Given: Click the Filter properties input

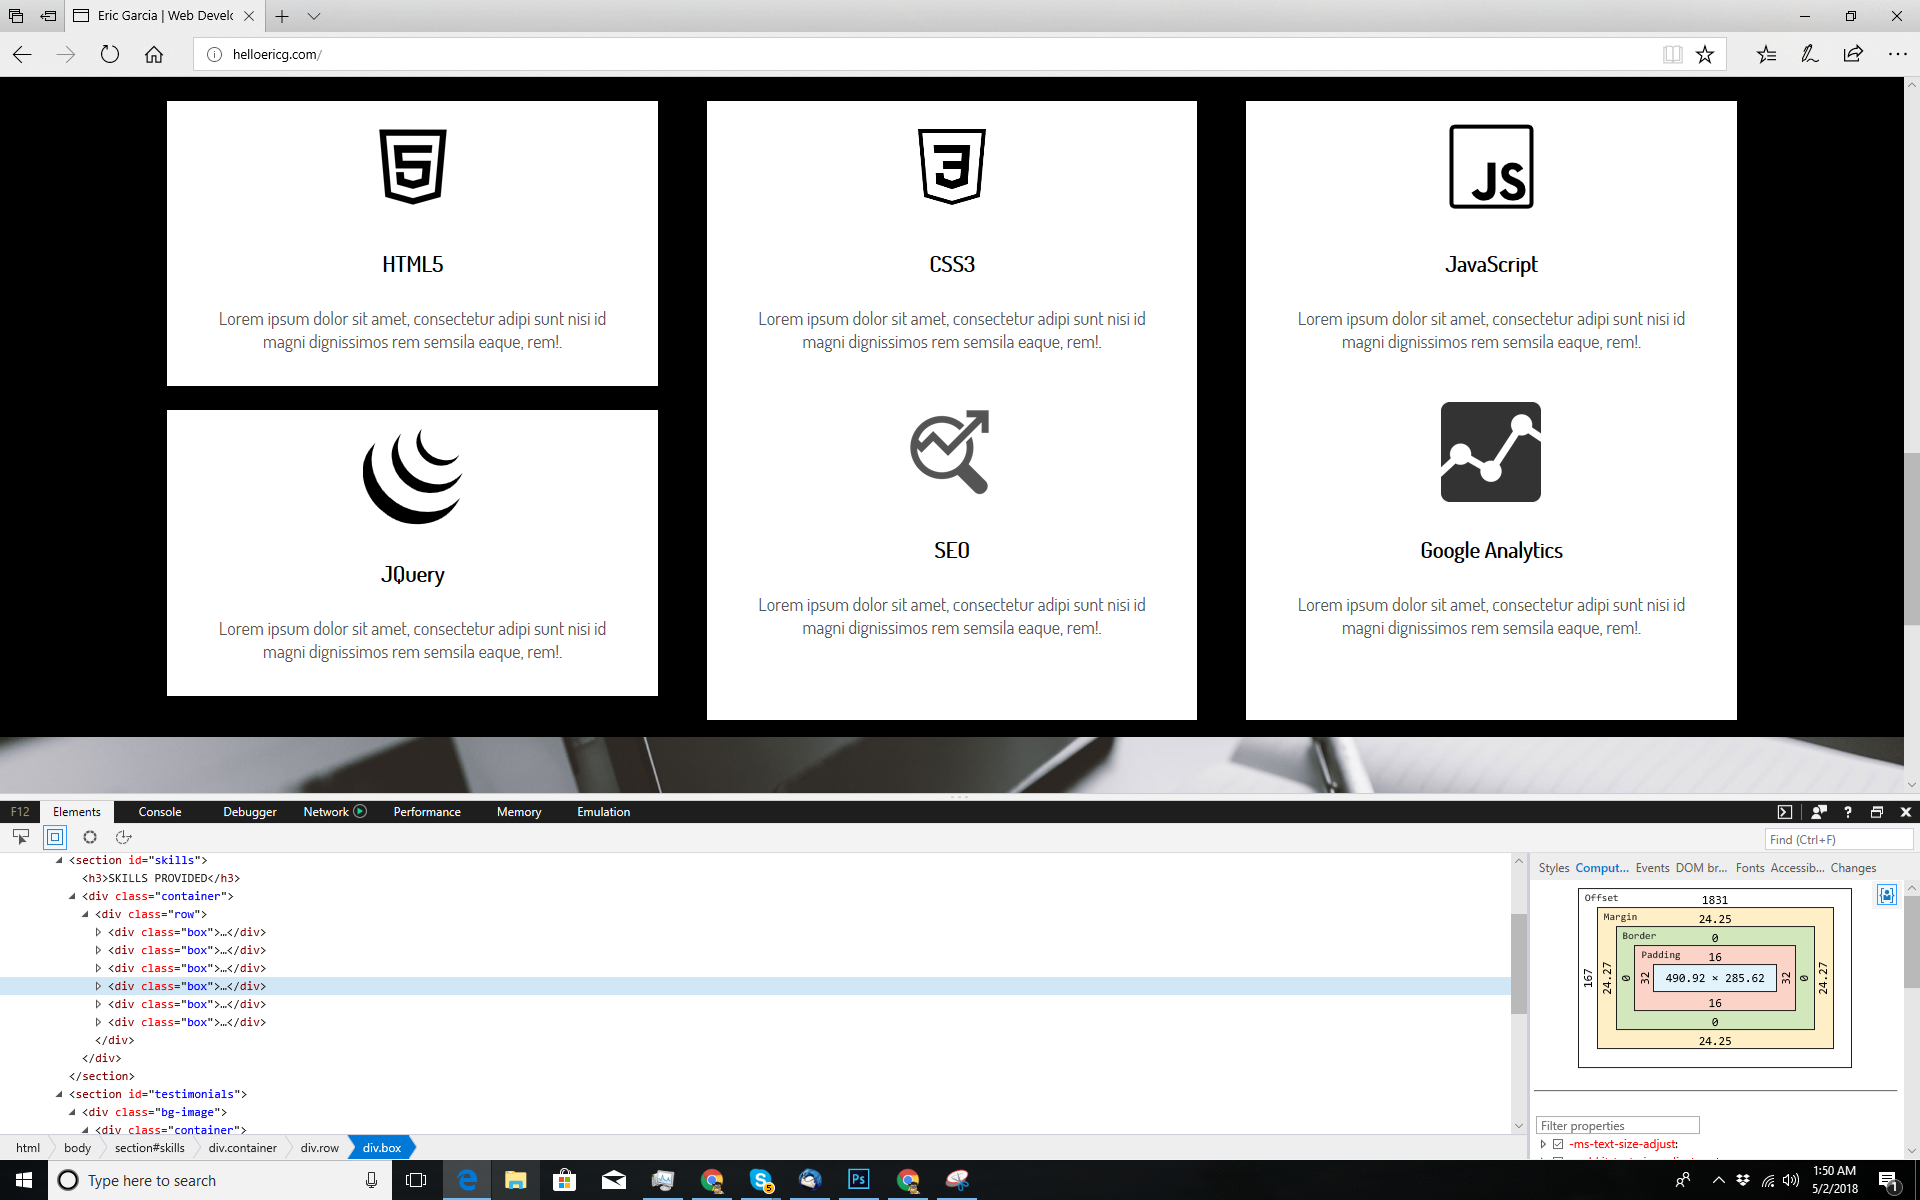Looking at the screenshot, I should [x=1618, y=1126].
